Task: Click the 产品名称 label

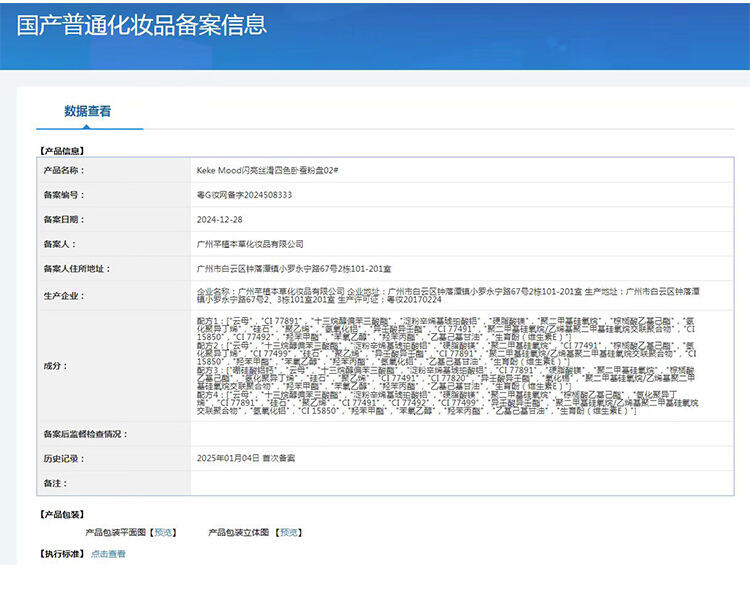Action: (x=64, y=170)
